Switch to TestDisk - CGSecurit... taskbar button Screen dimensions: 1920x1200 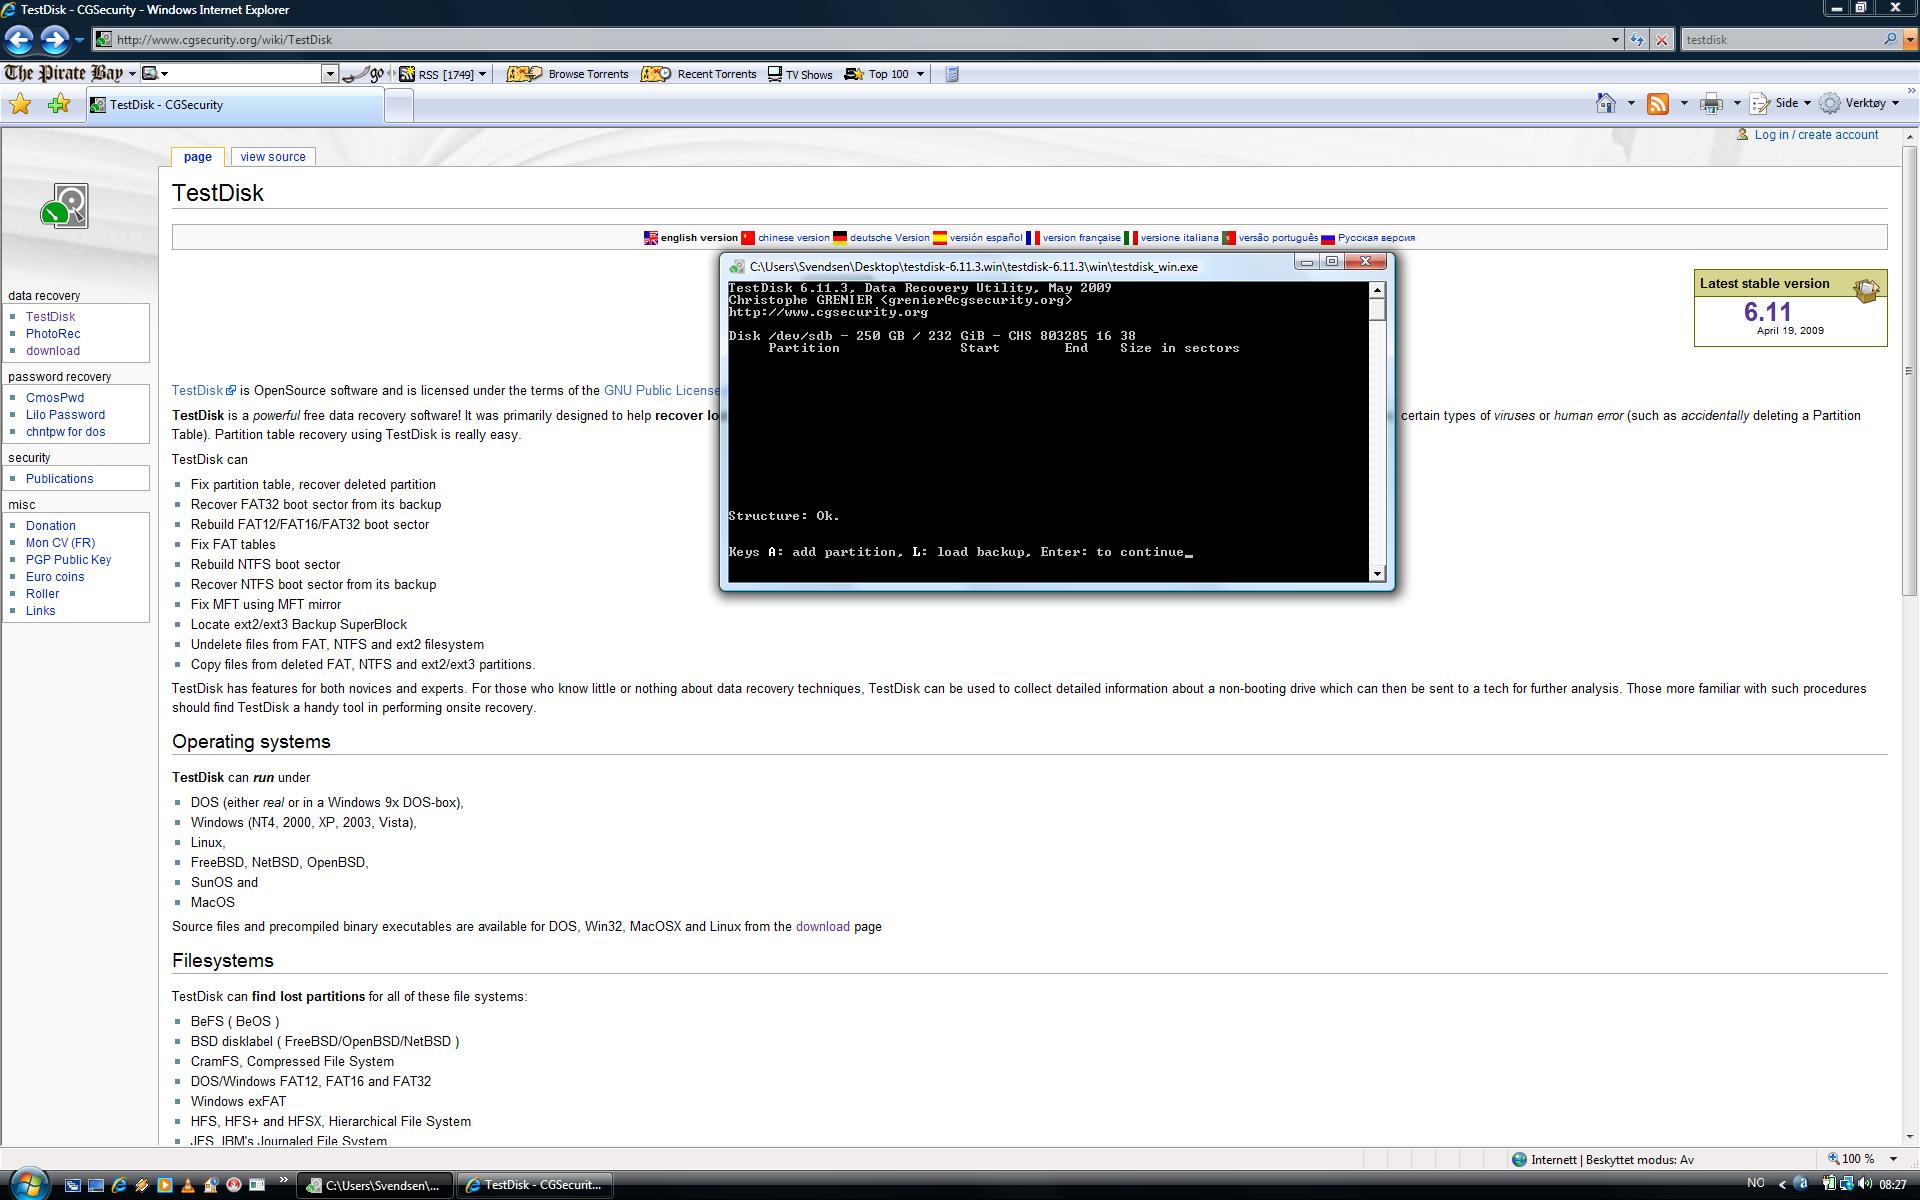point(535,1185)
